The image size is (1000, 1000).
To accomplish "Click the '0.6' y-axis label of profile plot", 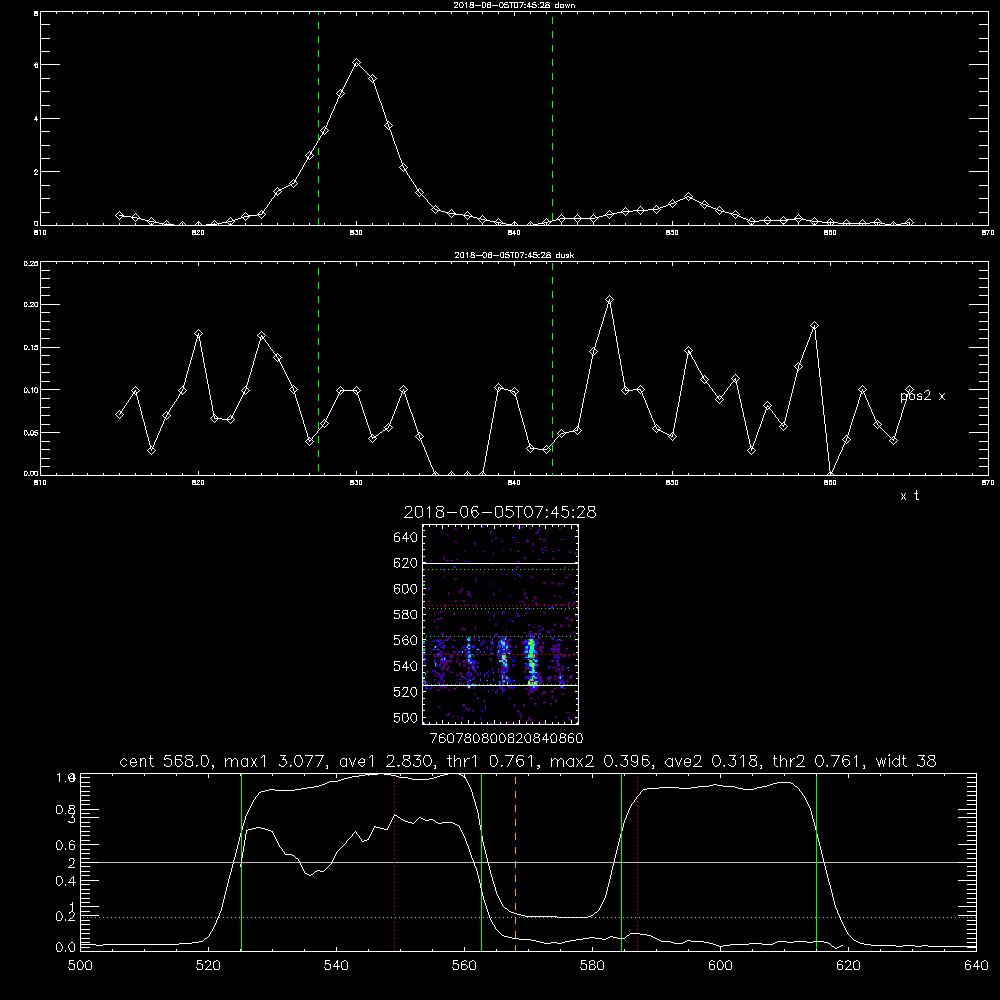I will click(x=66, y=845).
